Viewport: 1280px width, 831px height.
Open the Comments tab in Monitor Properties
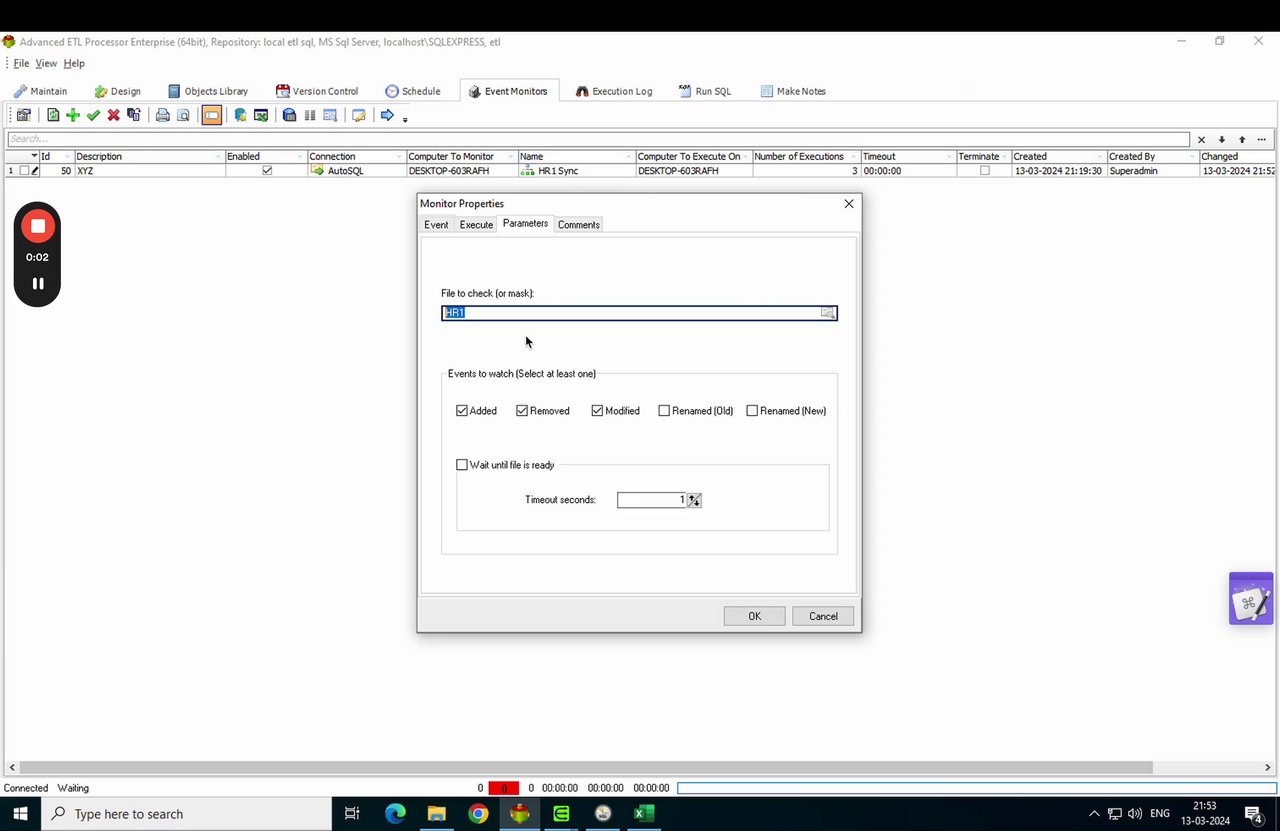pos(579,225)
